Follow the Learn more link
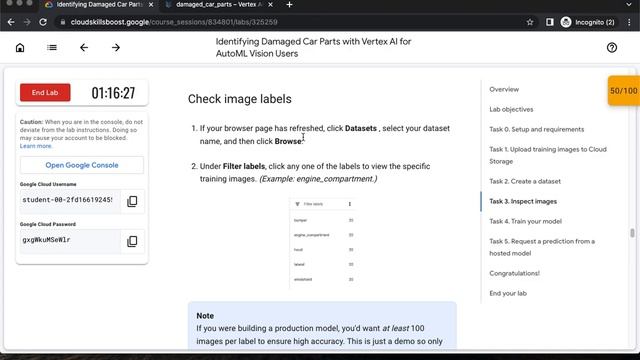 (36, 146)
